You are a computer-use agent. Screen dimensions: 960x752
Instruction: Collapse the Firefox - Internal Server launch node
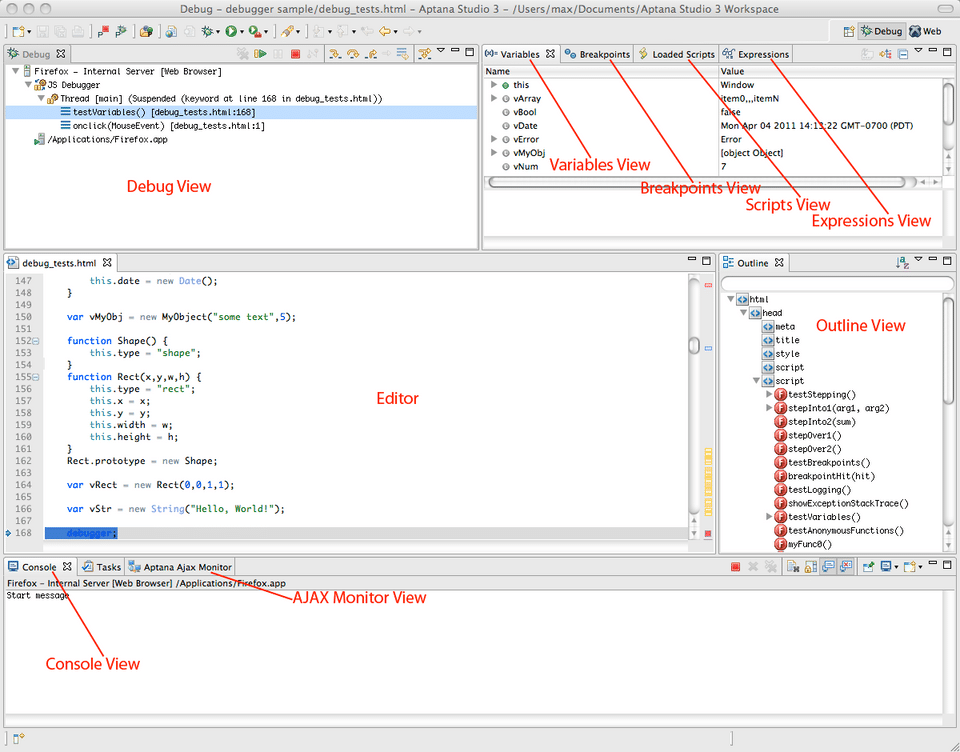pos(15,72)
